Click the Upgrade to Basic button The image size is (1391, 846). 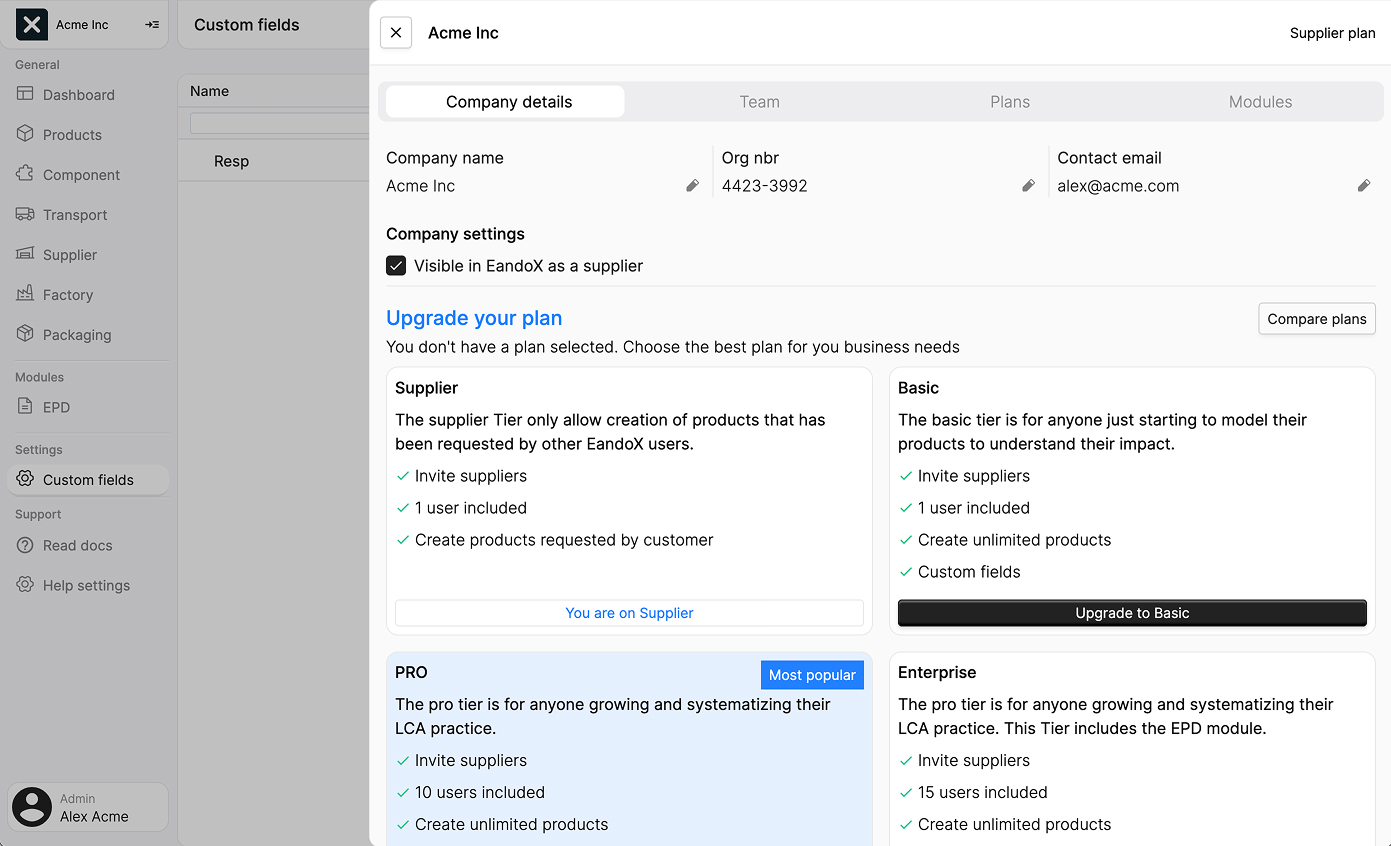pos(1132,613)
